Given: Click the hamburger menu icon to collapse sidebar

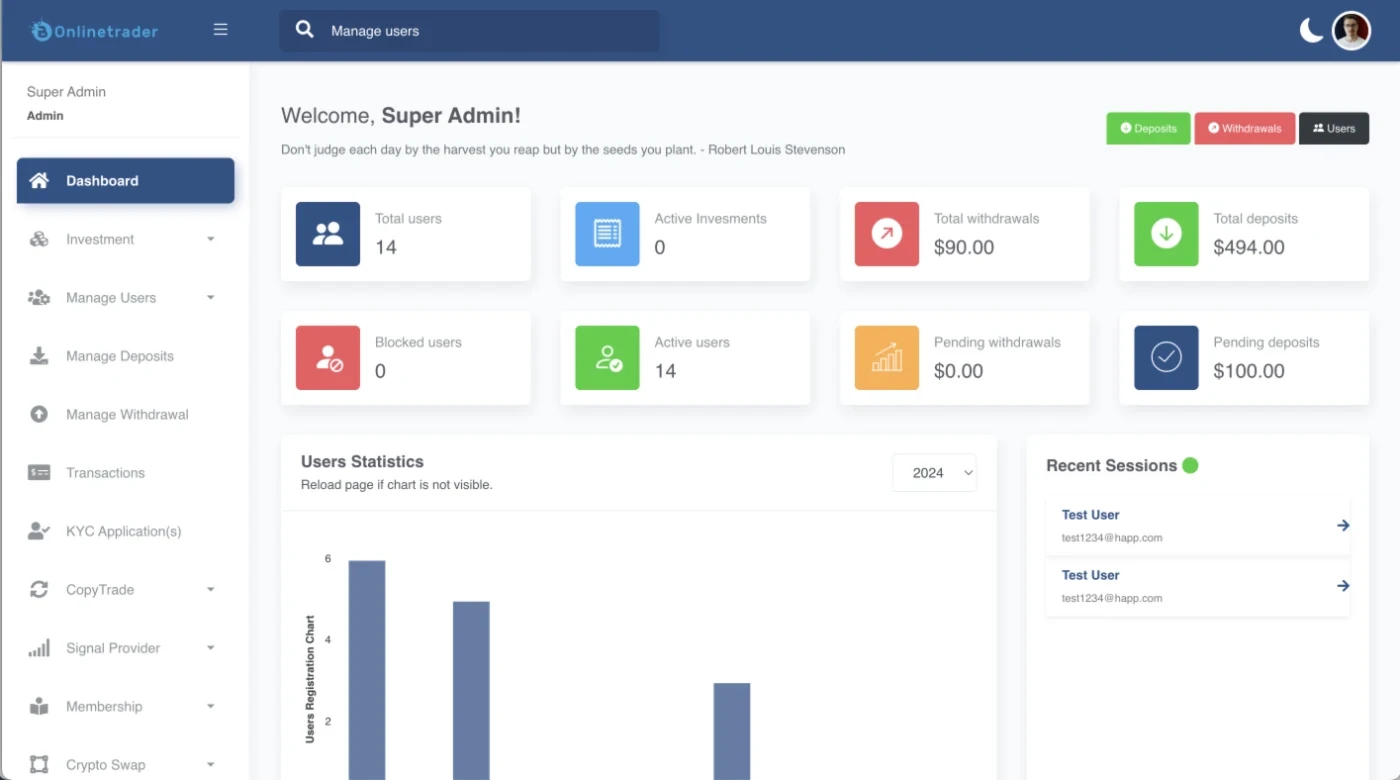Looking at the screenshot, I should pyautogui.click(x=221, y=30).
